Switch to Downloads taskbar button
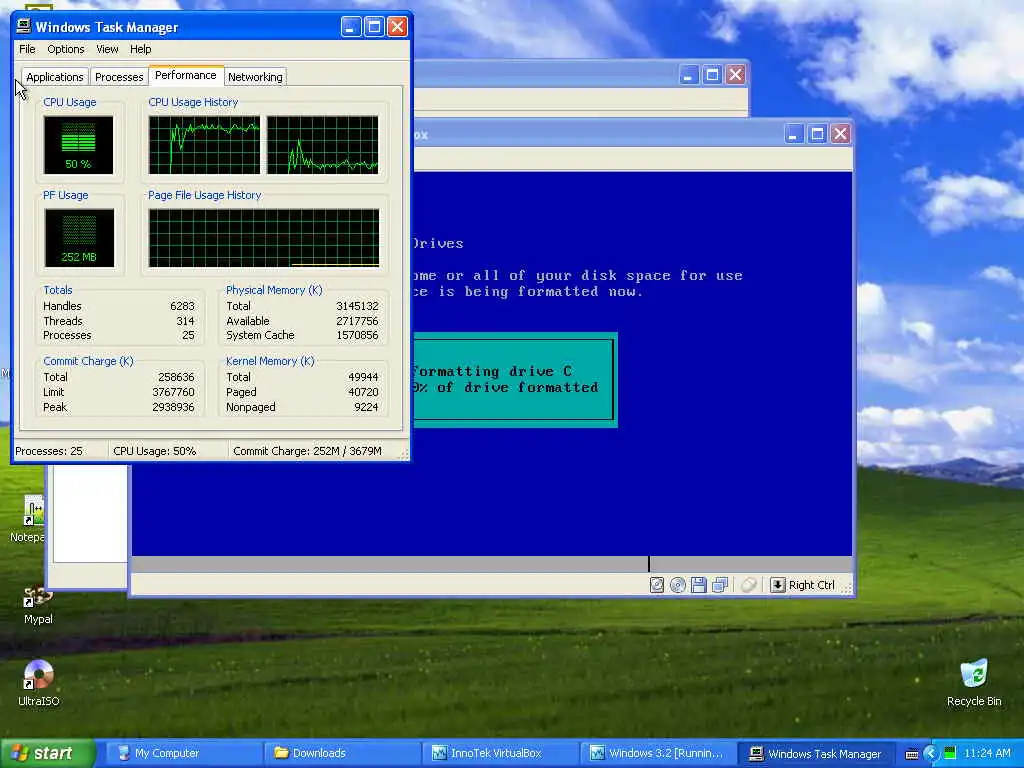The height and width of the screenshot is (768, 1024). click(x=342, y=753)
